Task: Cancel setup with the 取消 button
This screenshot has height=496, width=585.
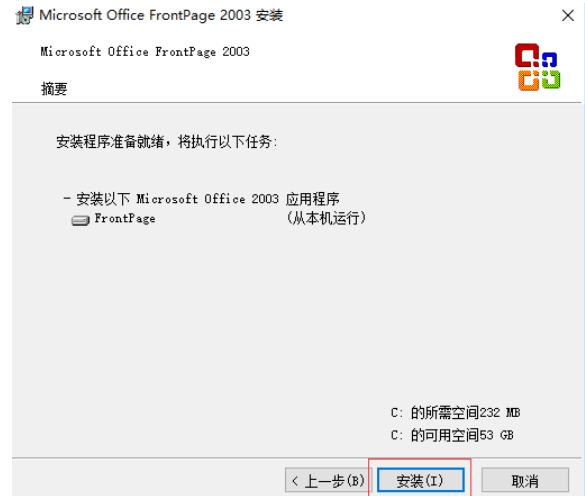Action: point(525,480)
